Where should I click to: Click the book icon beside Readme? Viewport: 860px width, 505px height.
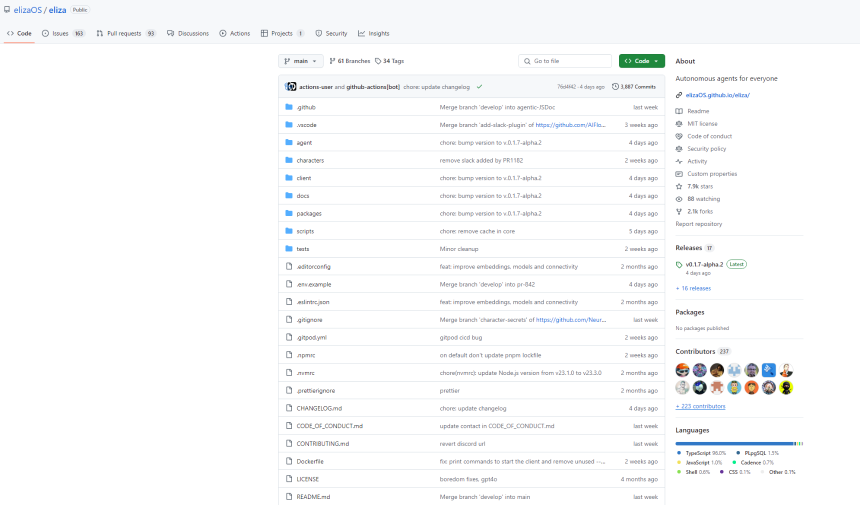[679, 111]
